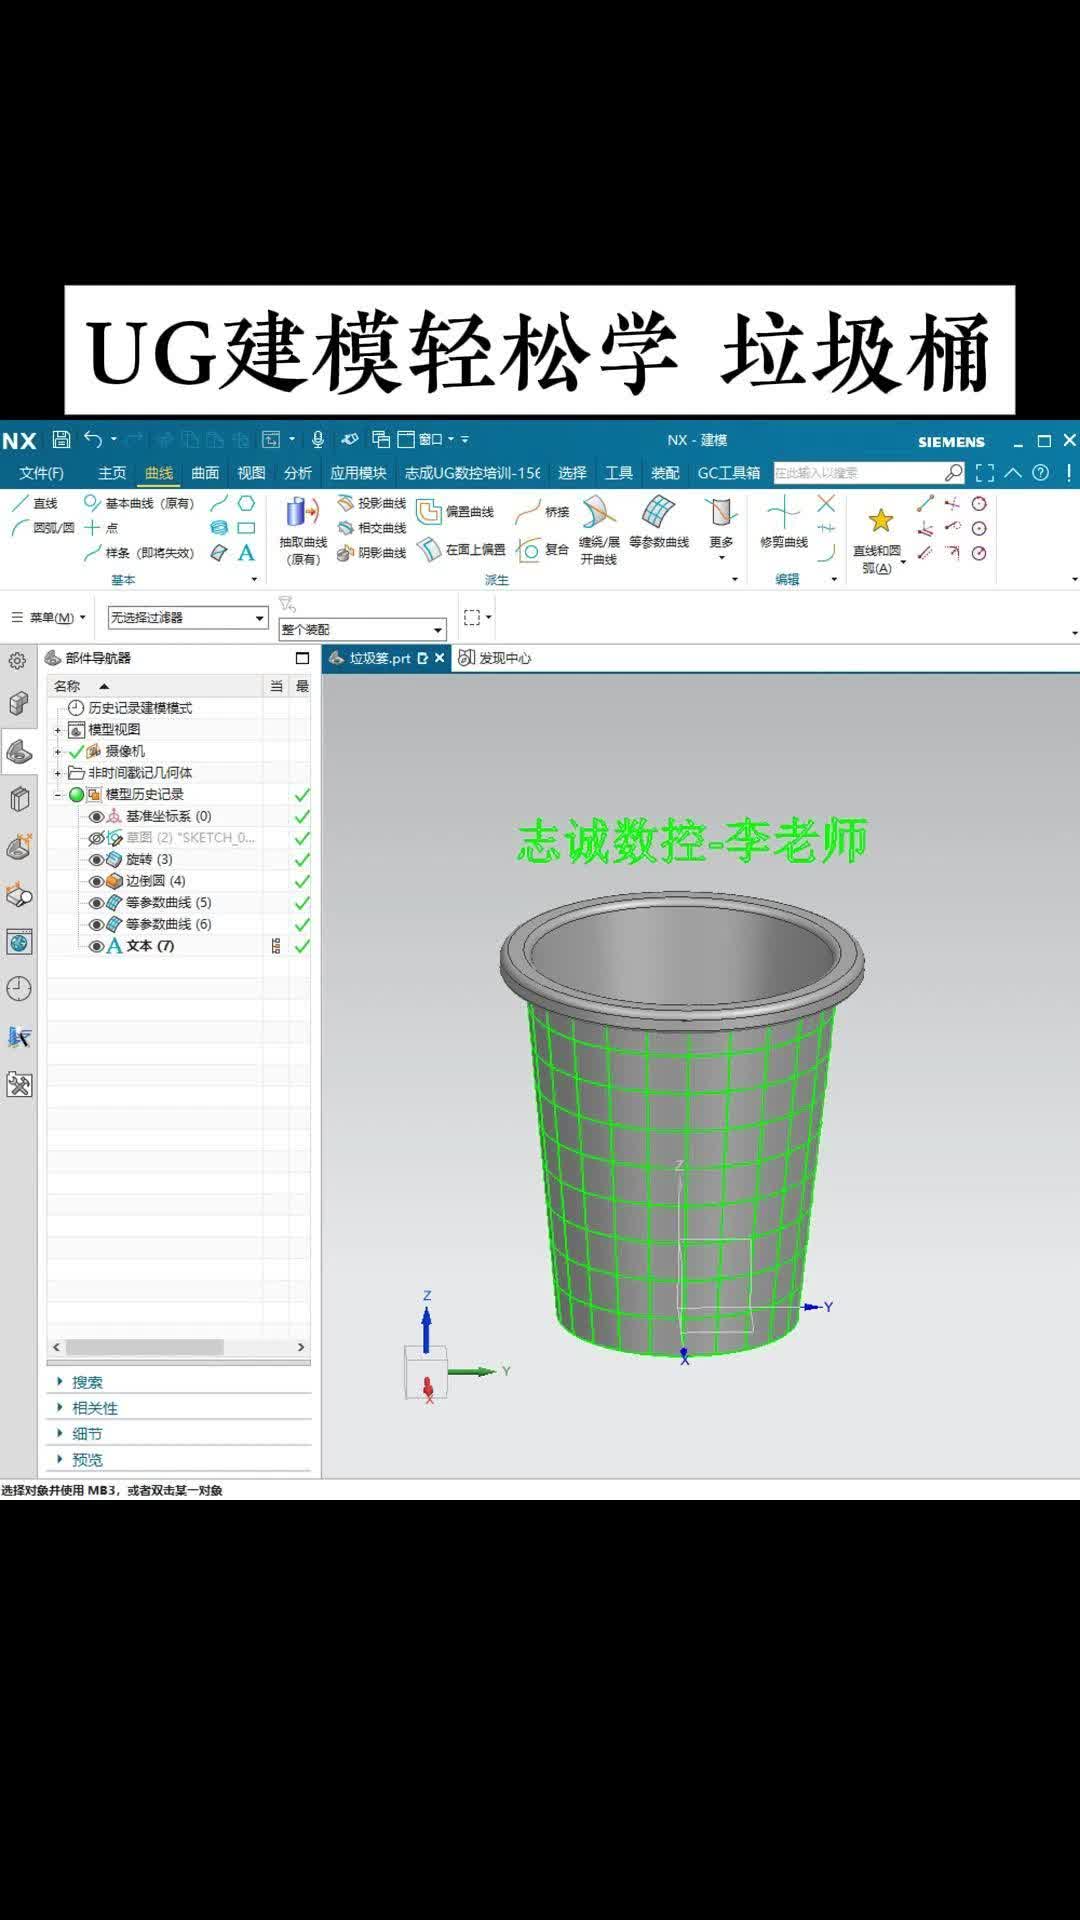Open the 应用模块 ribbon tab
The image size is (1080, 1920).
click(358, 473)
